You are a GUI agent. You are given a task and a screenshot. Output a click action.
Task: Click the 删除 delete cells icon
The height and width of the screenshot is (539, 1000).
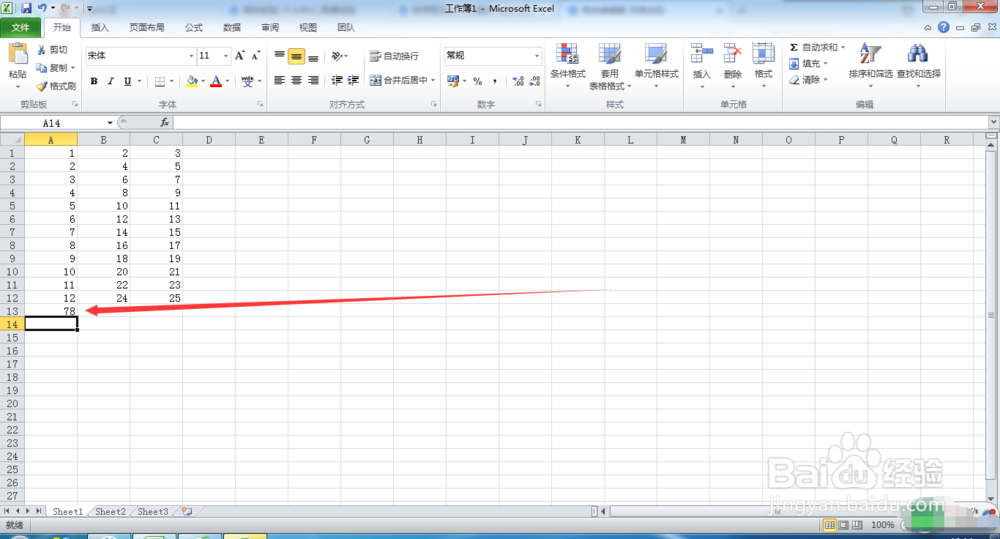tap(732, 54)
